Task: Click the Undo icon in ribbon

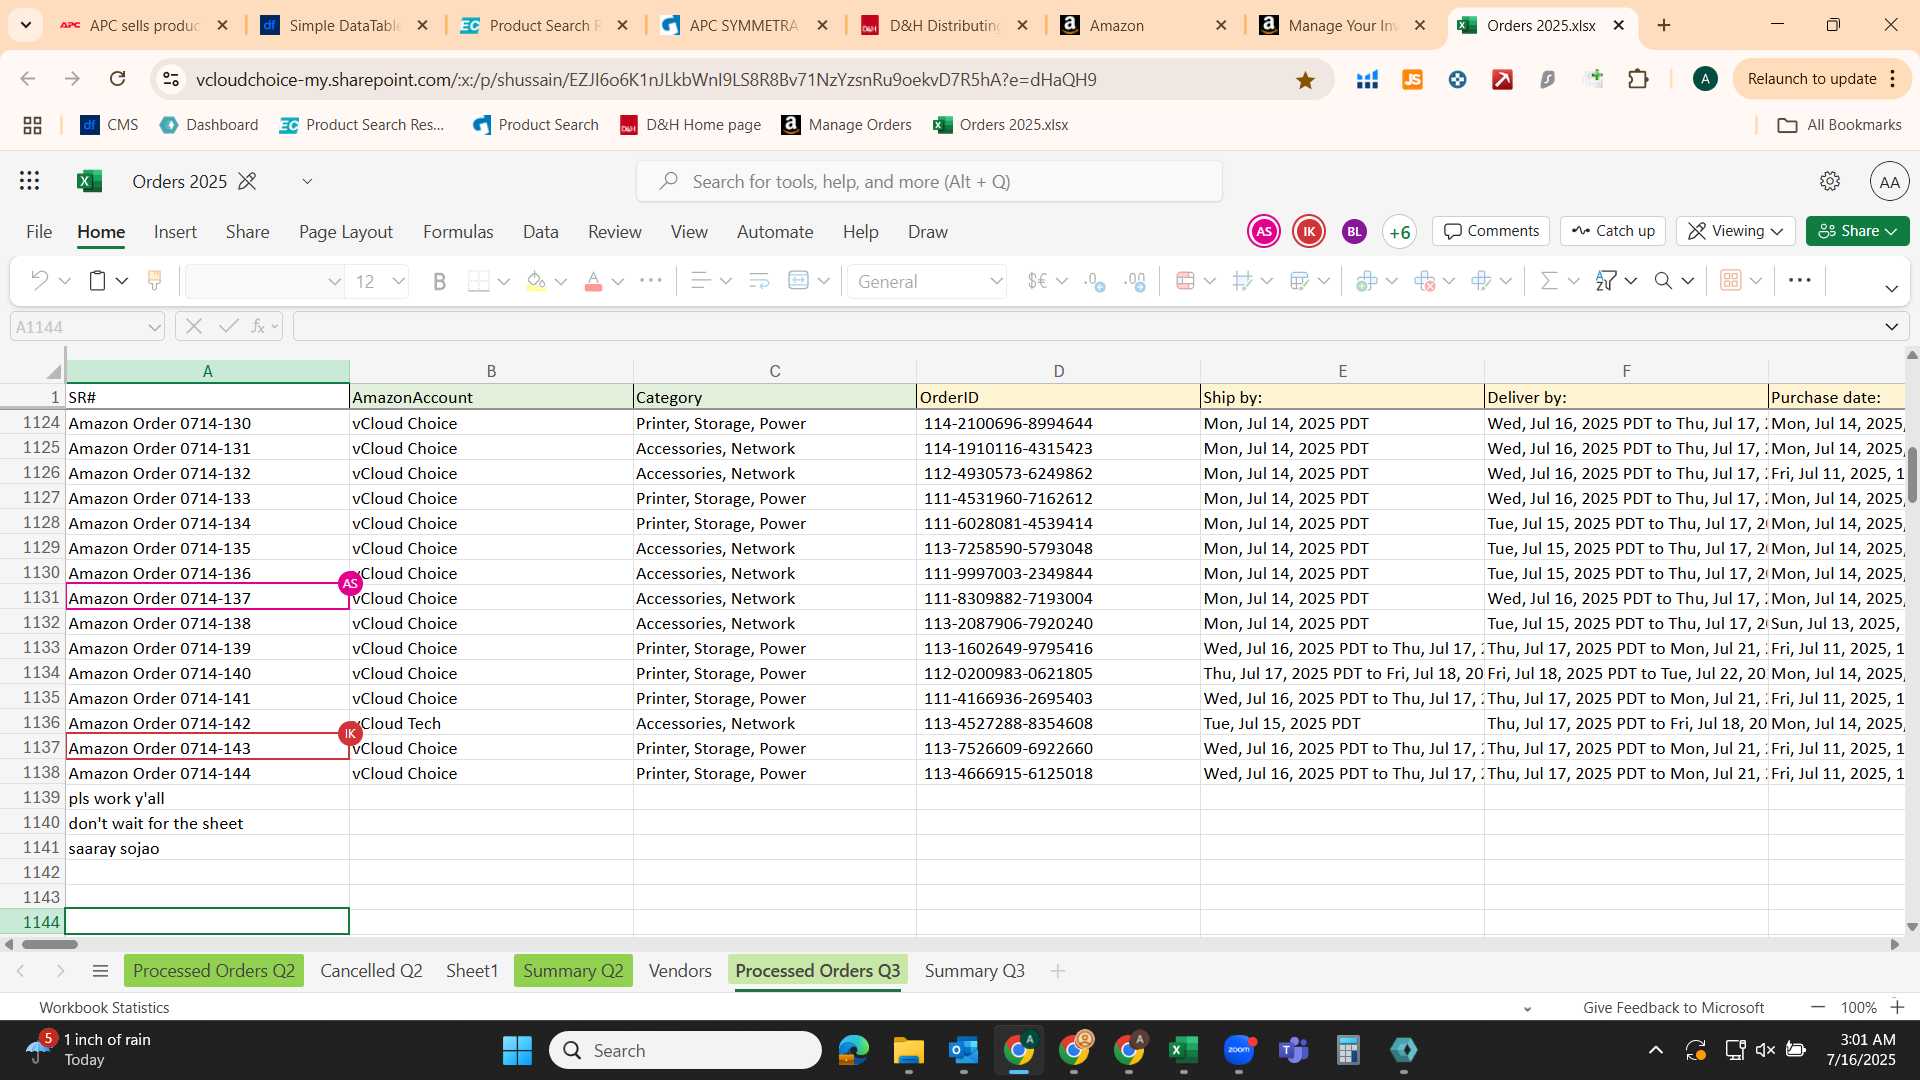Action: tap(39, 281)
